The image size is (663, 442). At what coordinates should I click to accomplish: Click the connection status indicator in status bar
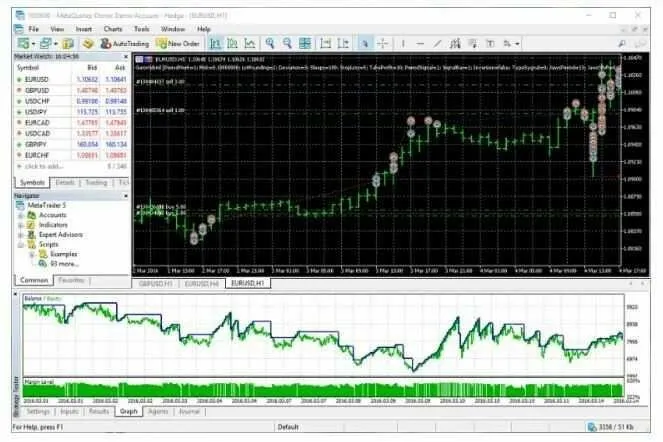point(611,427)
